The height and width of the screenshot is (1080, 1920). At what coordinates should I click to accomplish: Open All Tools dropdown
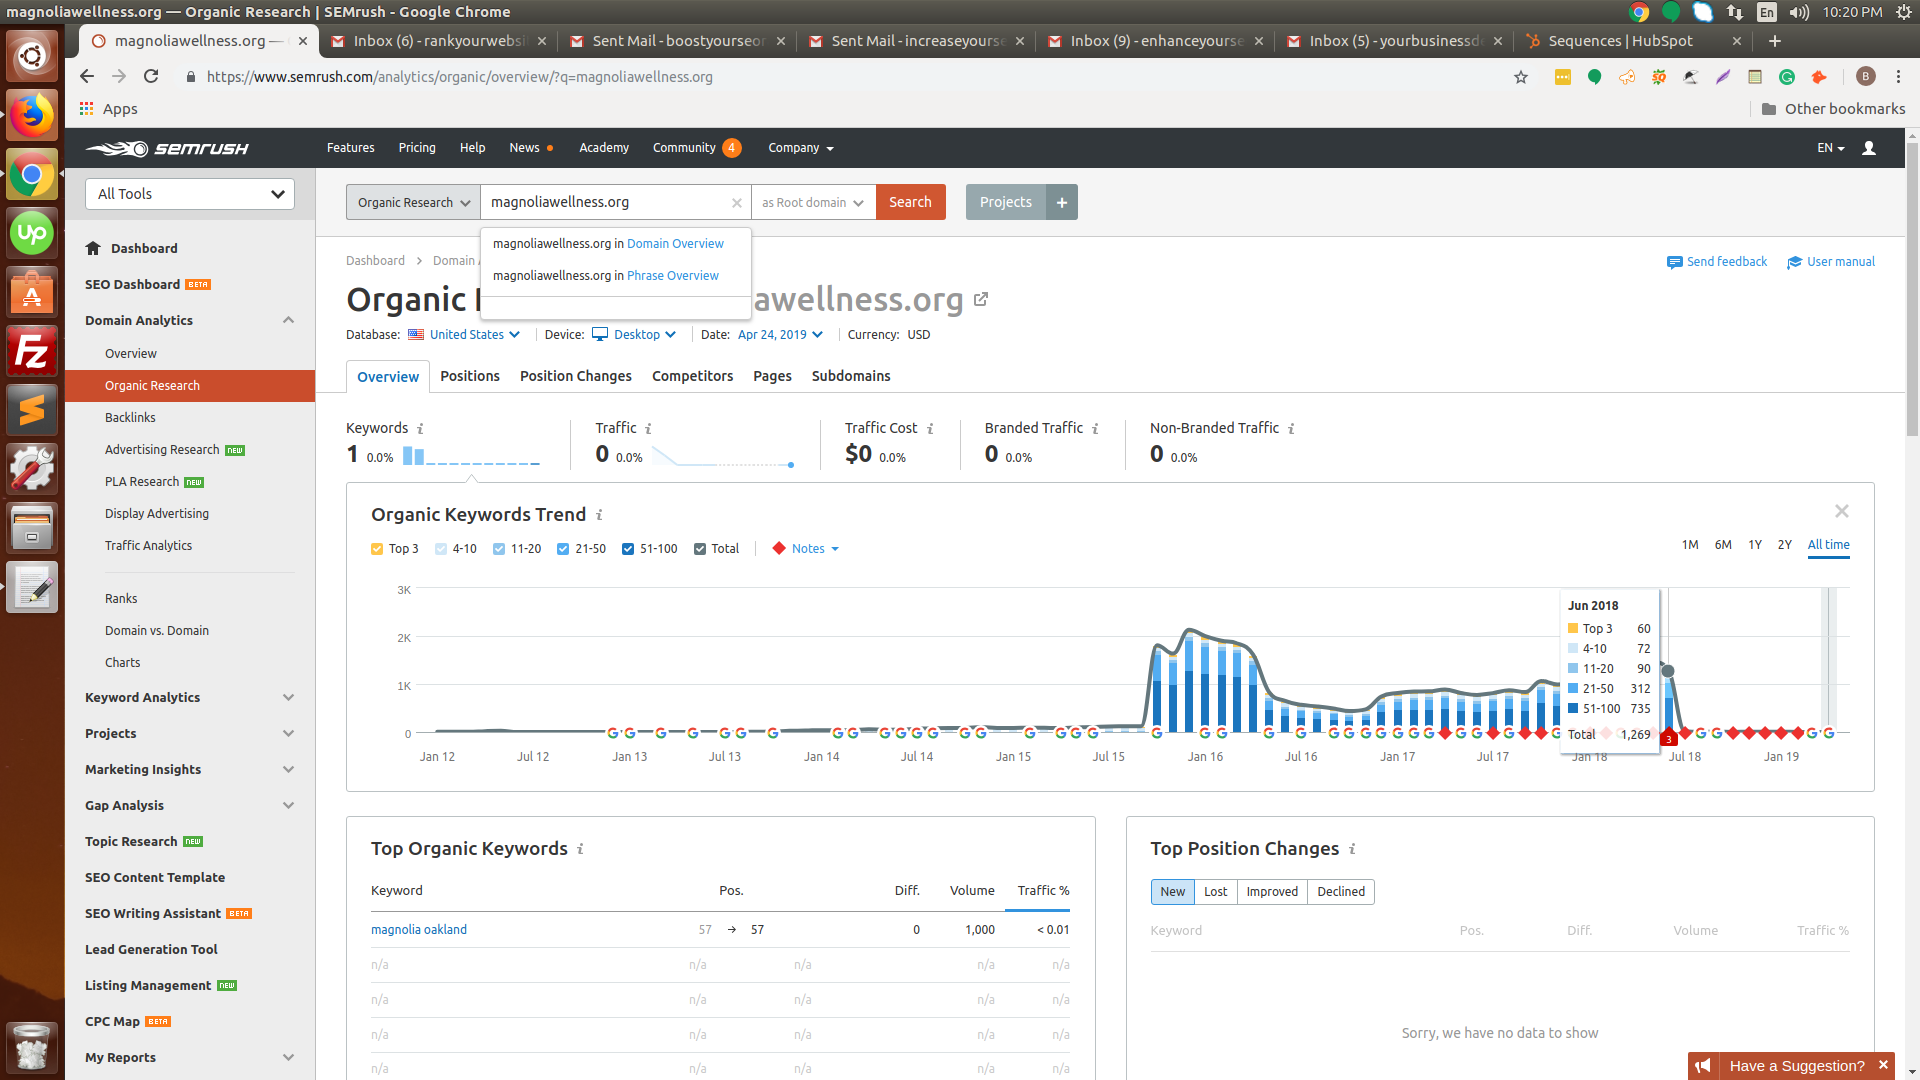pos(190,194)
